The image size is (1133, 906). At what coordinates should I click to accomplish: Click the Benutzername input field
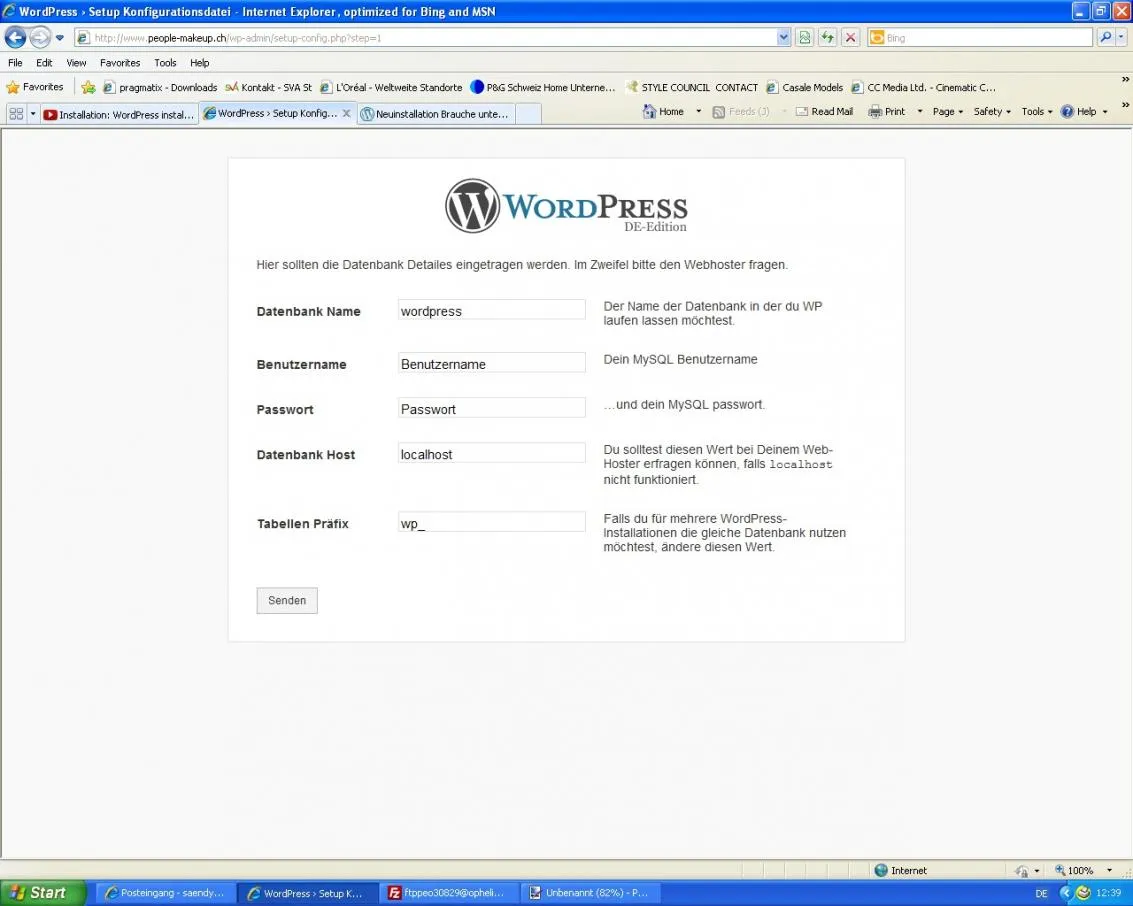(491, 363)
